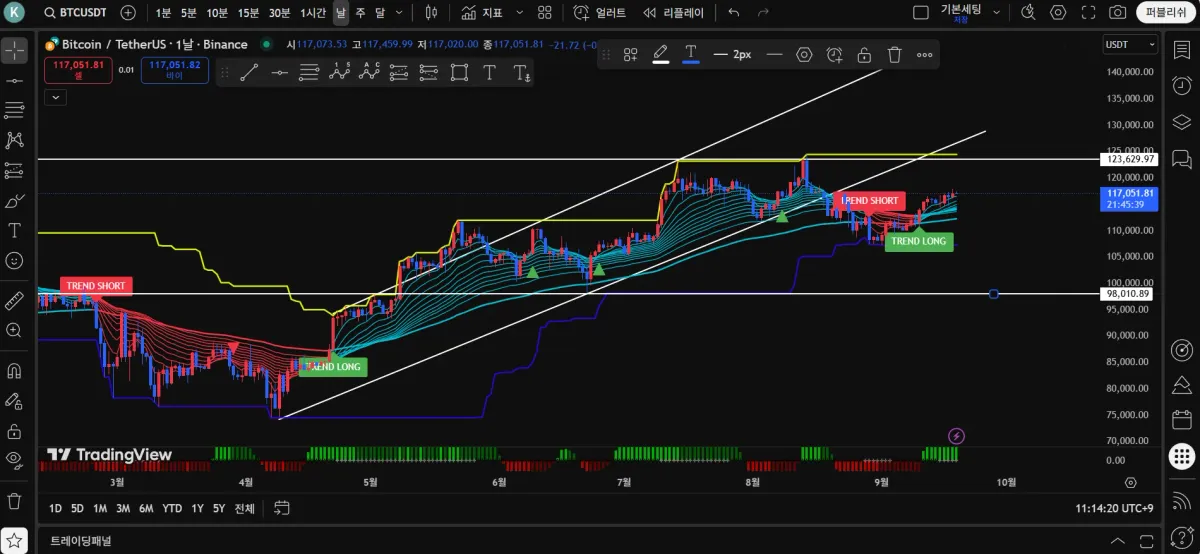Select the trend line drawing tool
This screenshot has width=1200, height=554.
tap(249, 72)
